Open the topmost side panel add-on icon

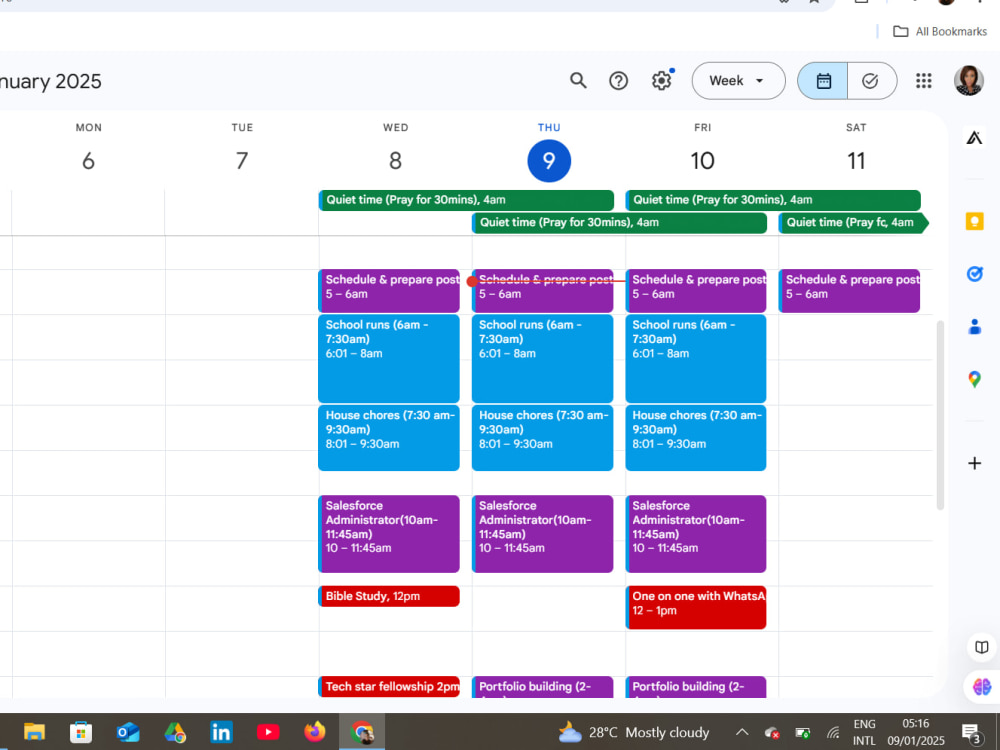[x=974, y=137]
